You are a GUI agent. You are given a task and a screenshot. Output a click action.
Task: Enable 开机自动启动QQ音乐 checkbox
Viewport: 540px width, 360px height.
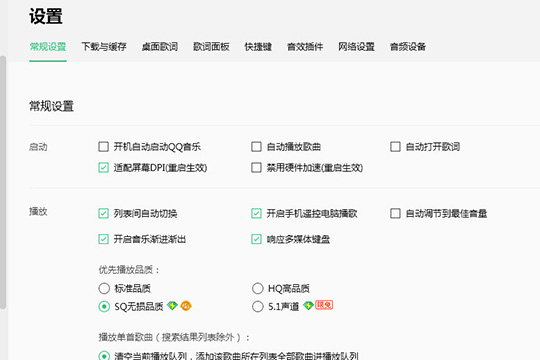(103, 147)
